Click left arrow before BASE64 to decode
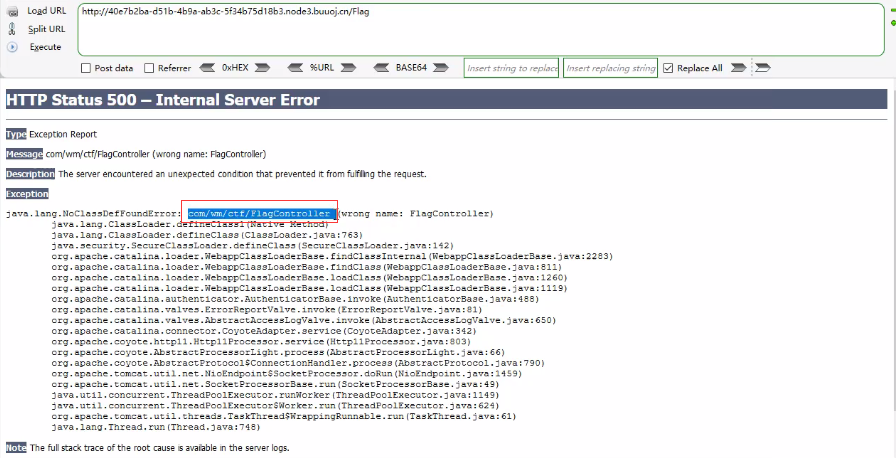 [x=381, y=68]
